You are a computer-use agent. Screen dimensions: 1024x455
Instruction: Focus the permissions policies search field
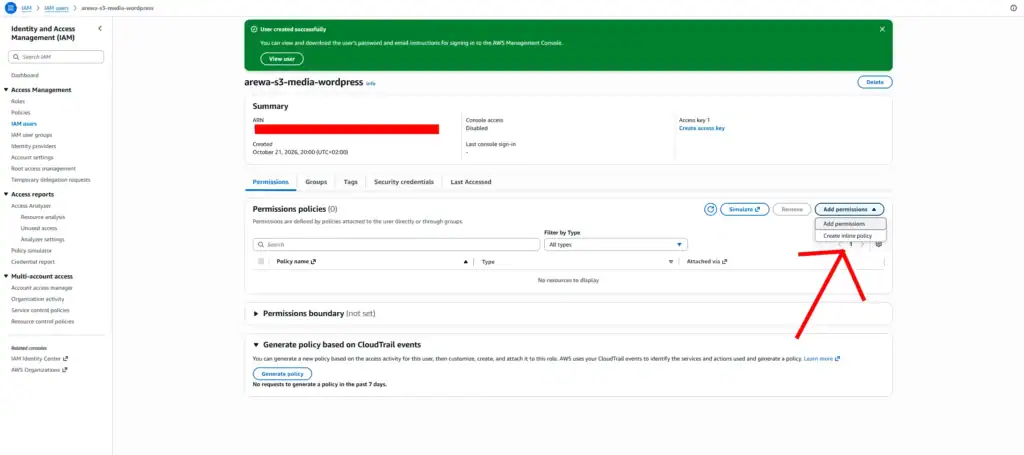tap(396, 245)
